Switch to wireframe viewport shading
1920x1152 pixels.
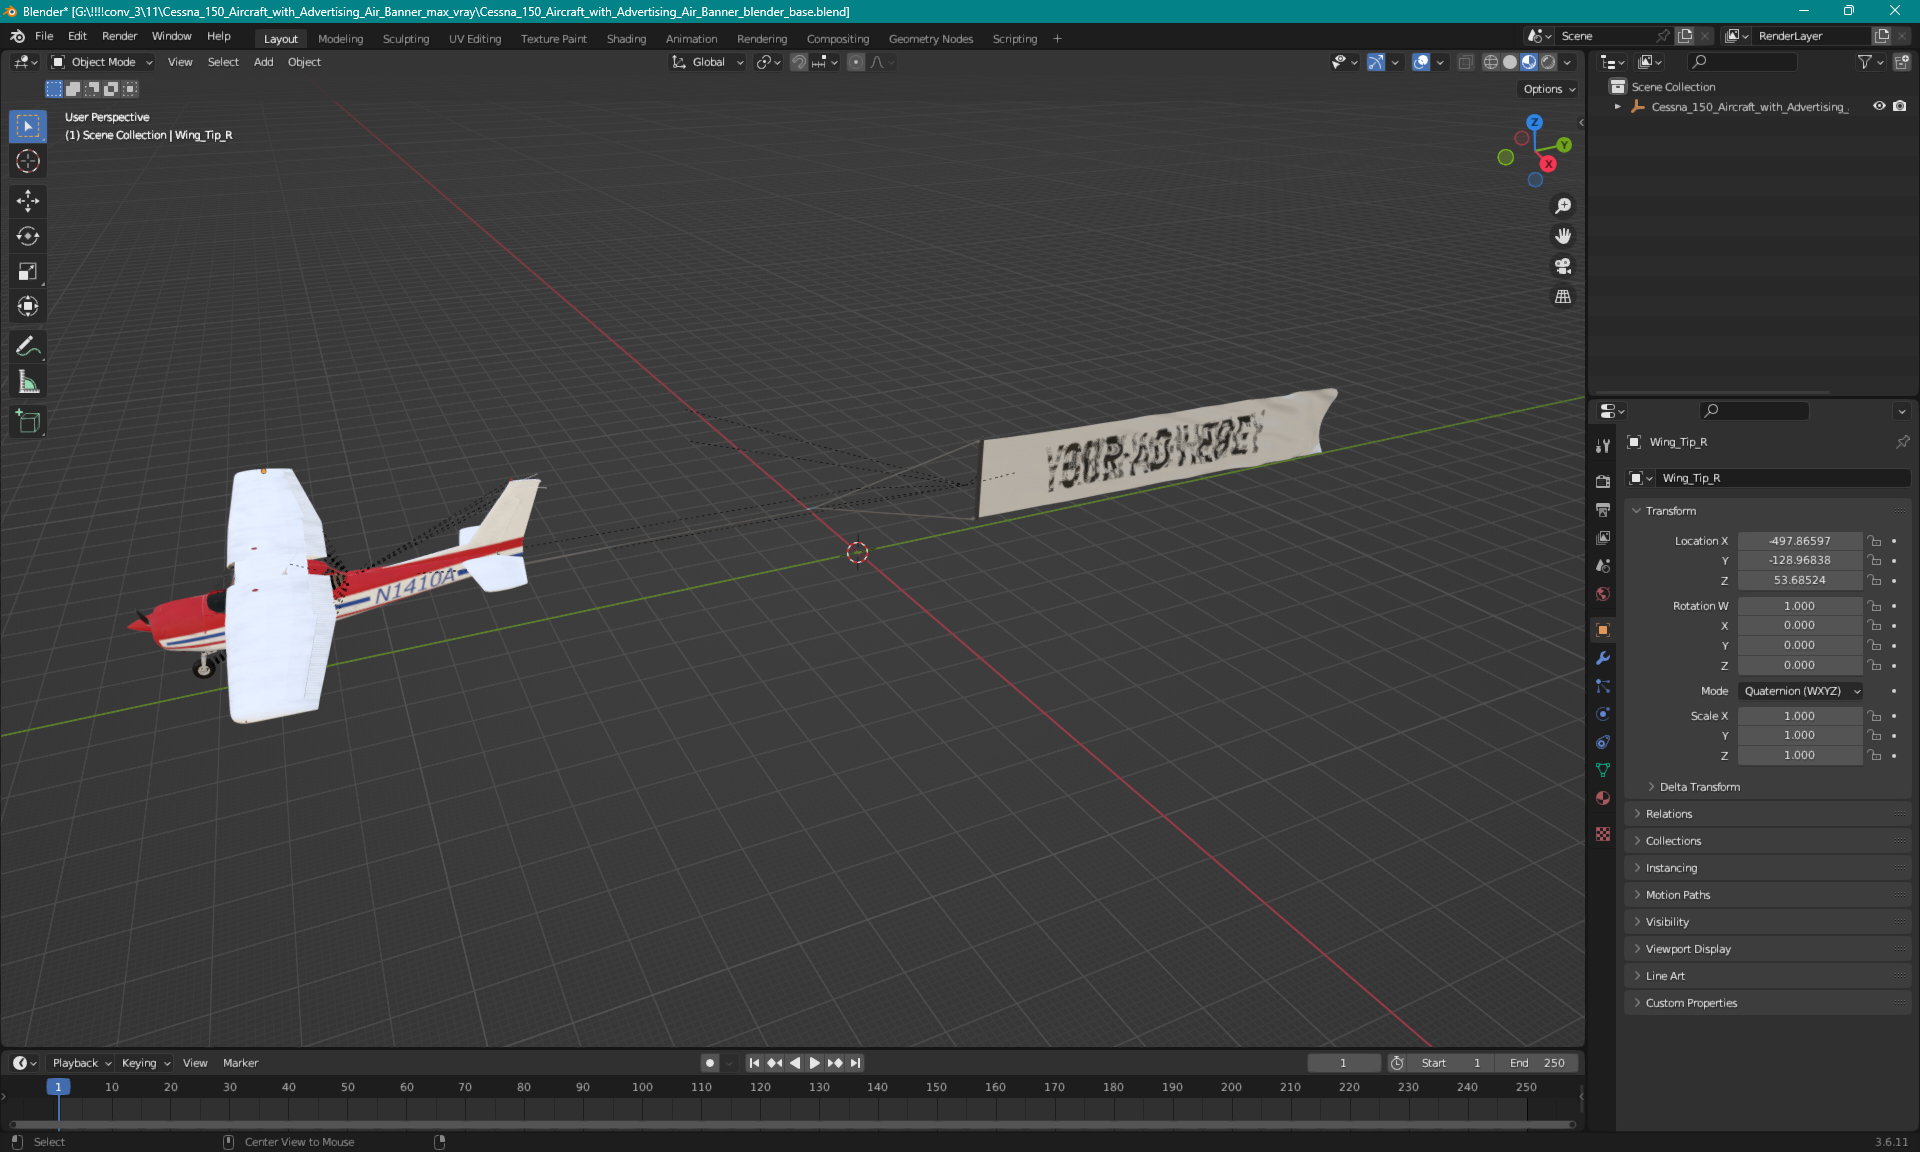(1490, 62)
